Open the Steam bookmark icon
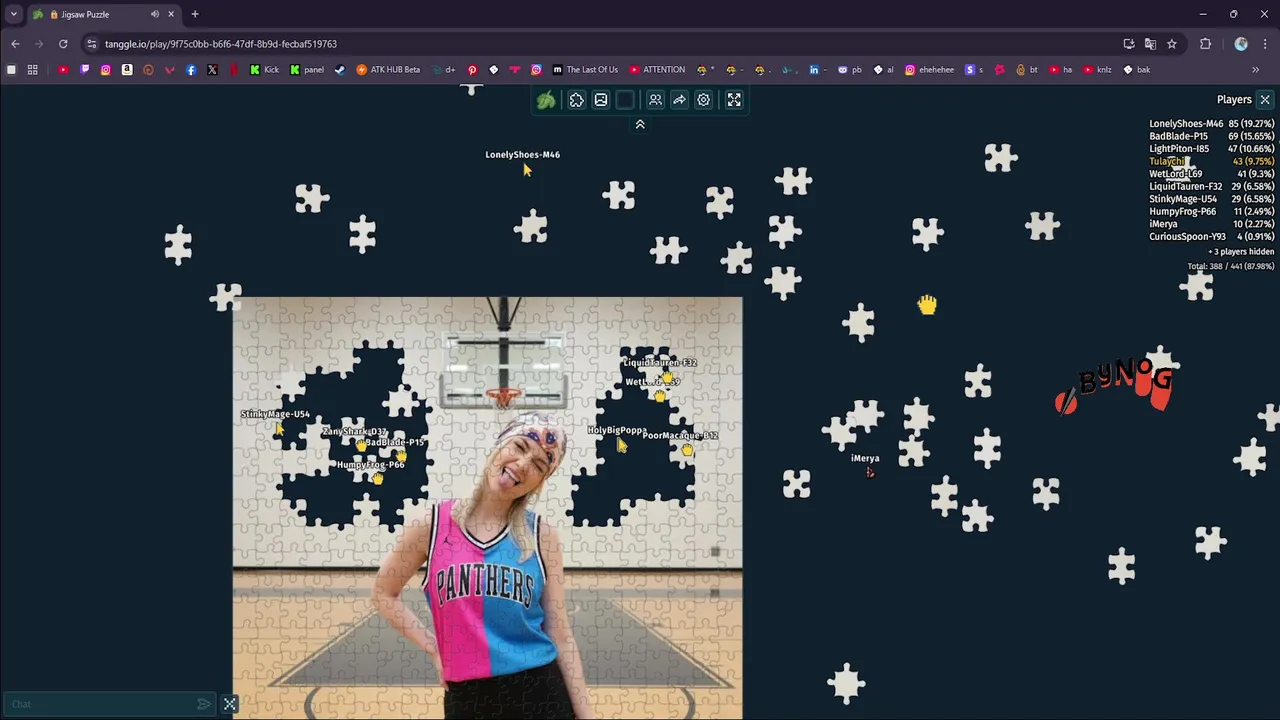 339,70
